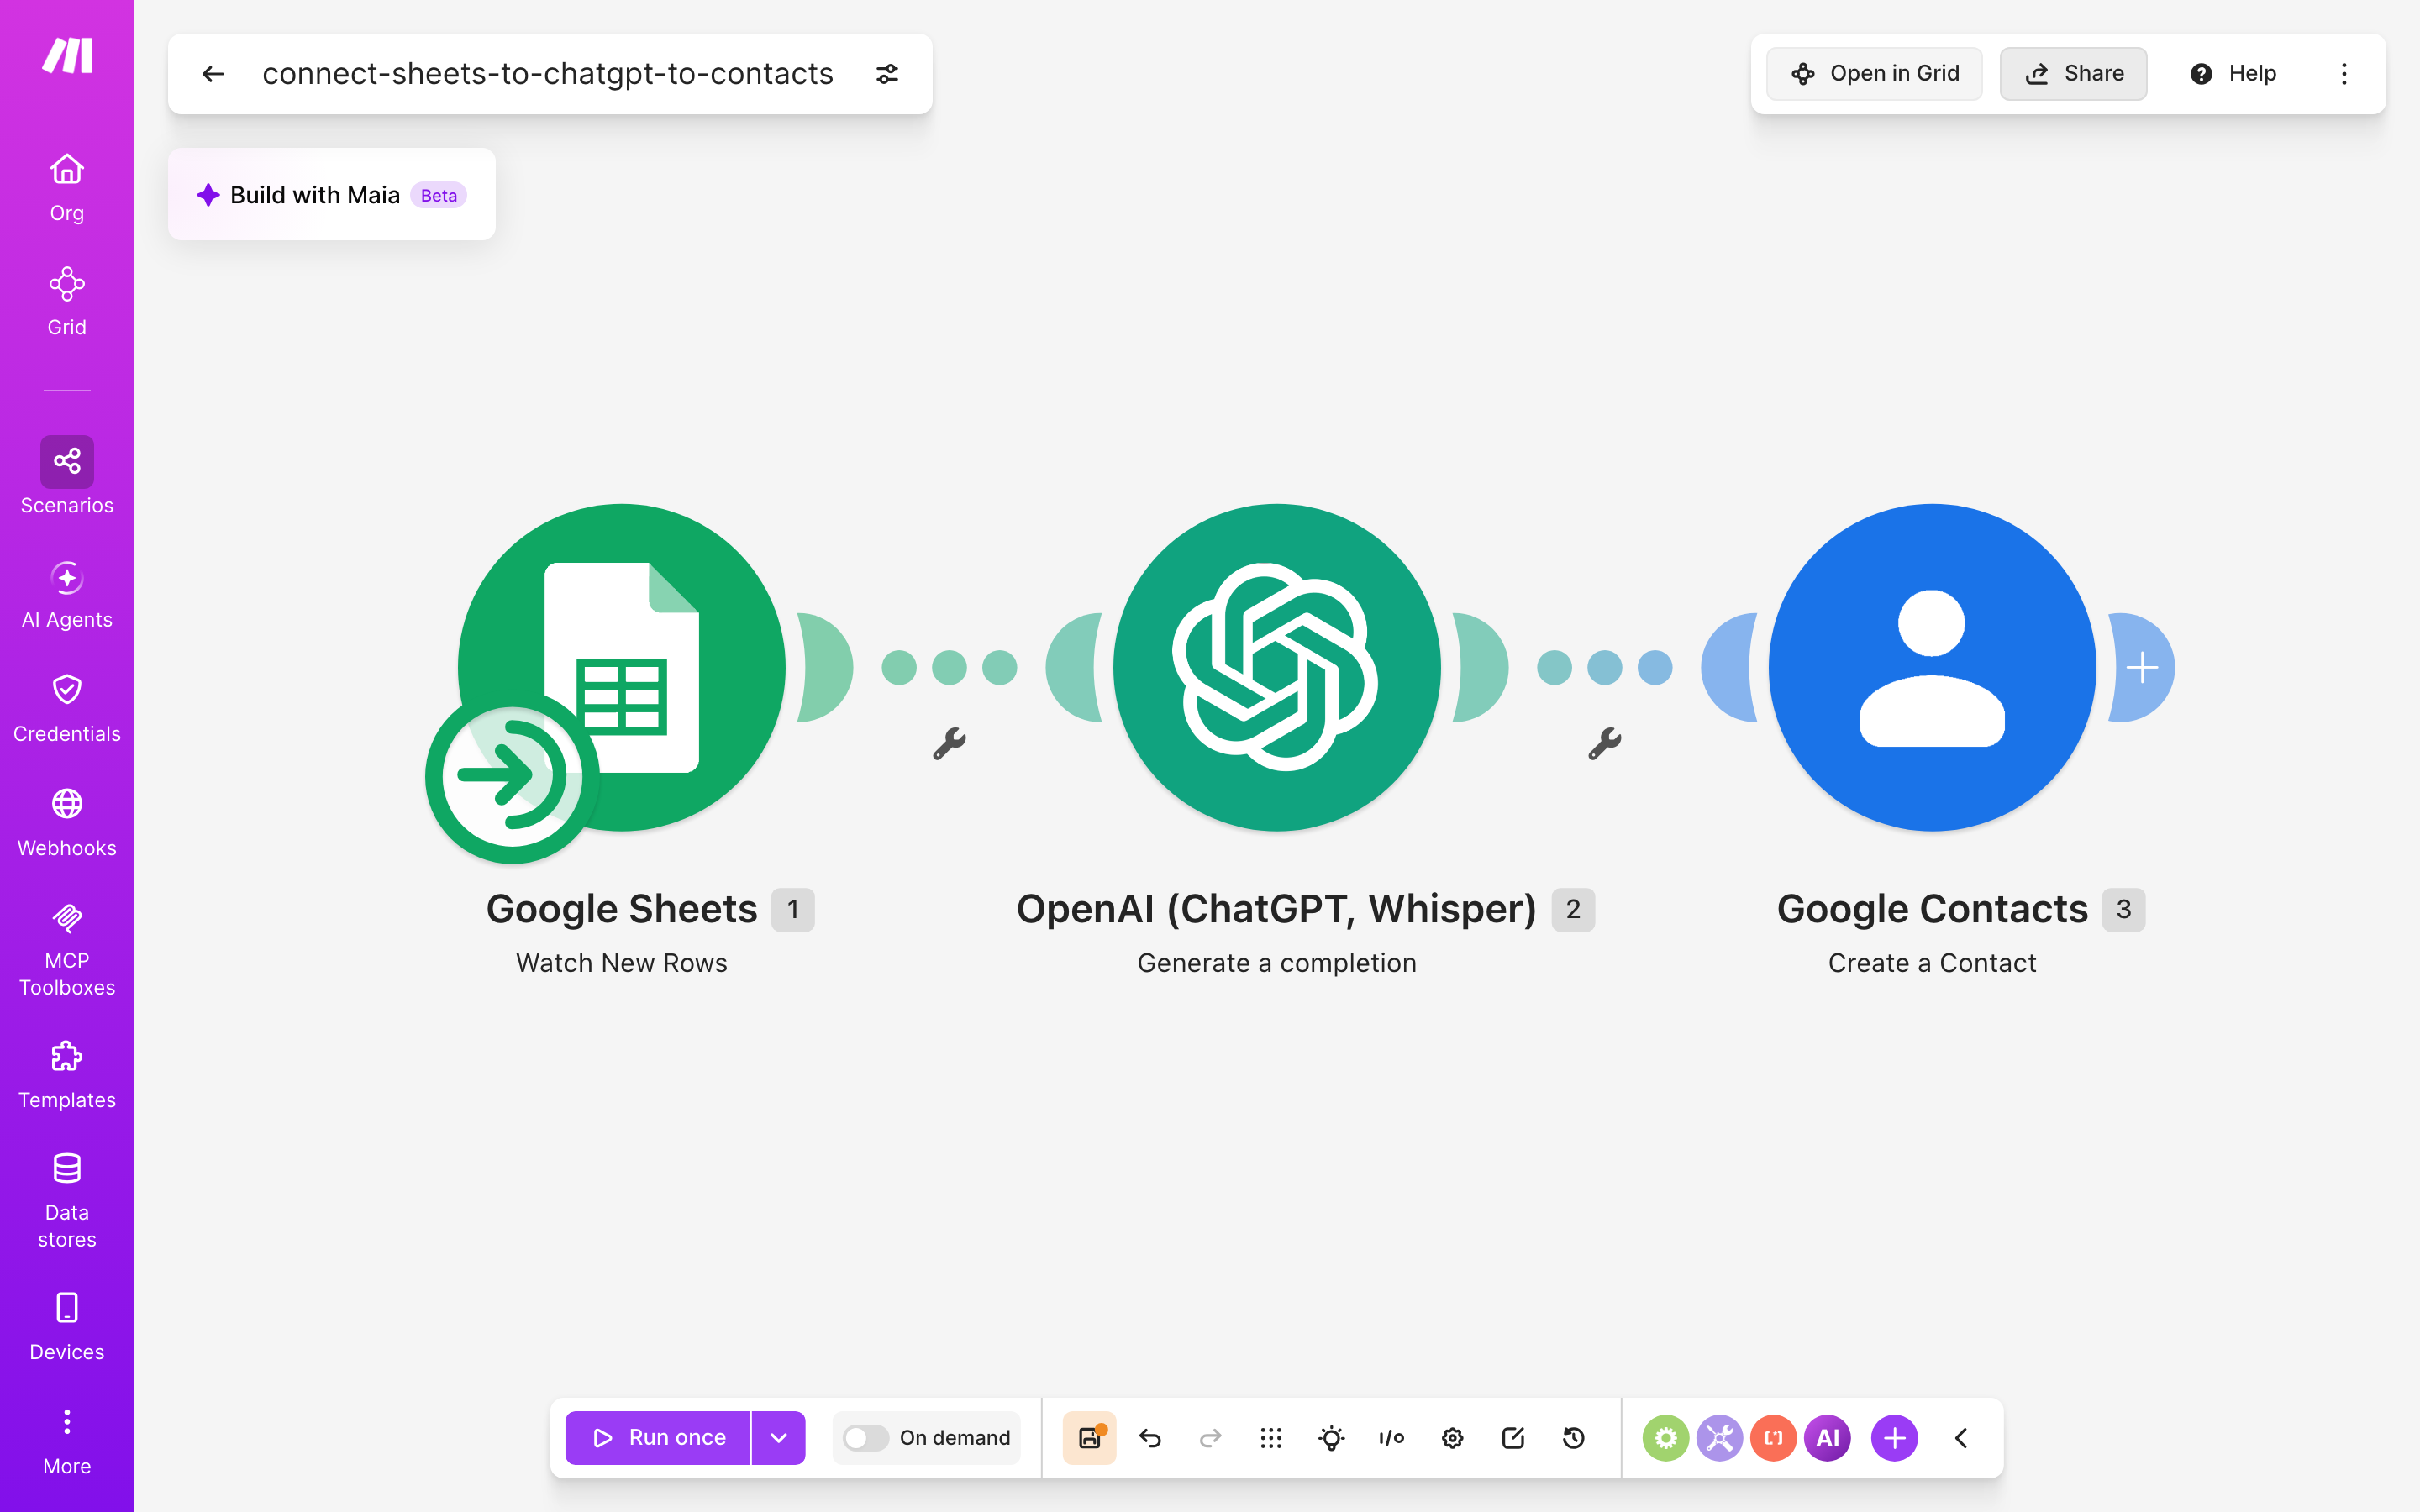Open AI Agents in the sidebar
This screenshot has width=2420, height=1512.
click(67, 595)
